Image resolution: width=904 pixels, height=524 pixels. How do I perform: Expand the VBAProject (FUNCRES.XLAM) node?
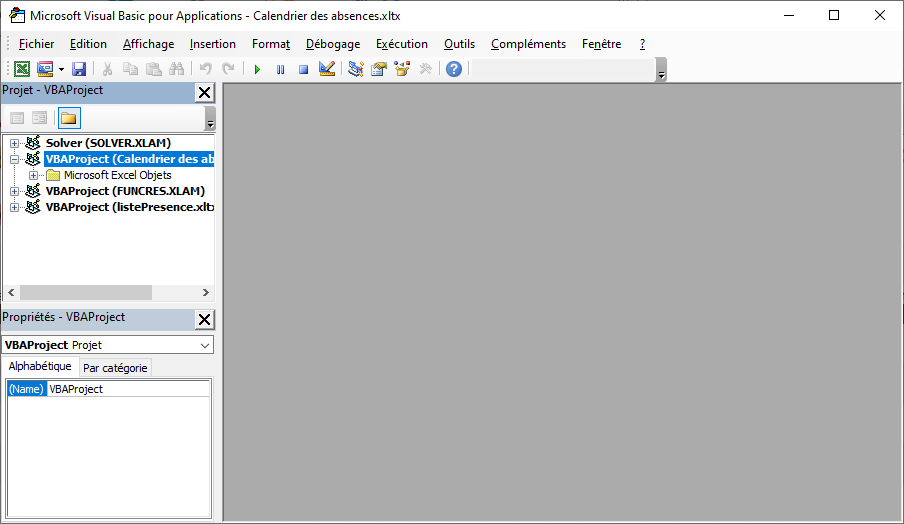14,191
